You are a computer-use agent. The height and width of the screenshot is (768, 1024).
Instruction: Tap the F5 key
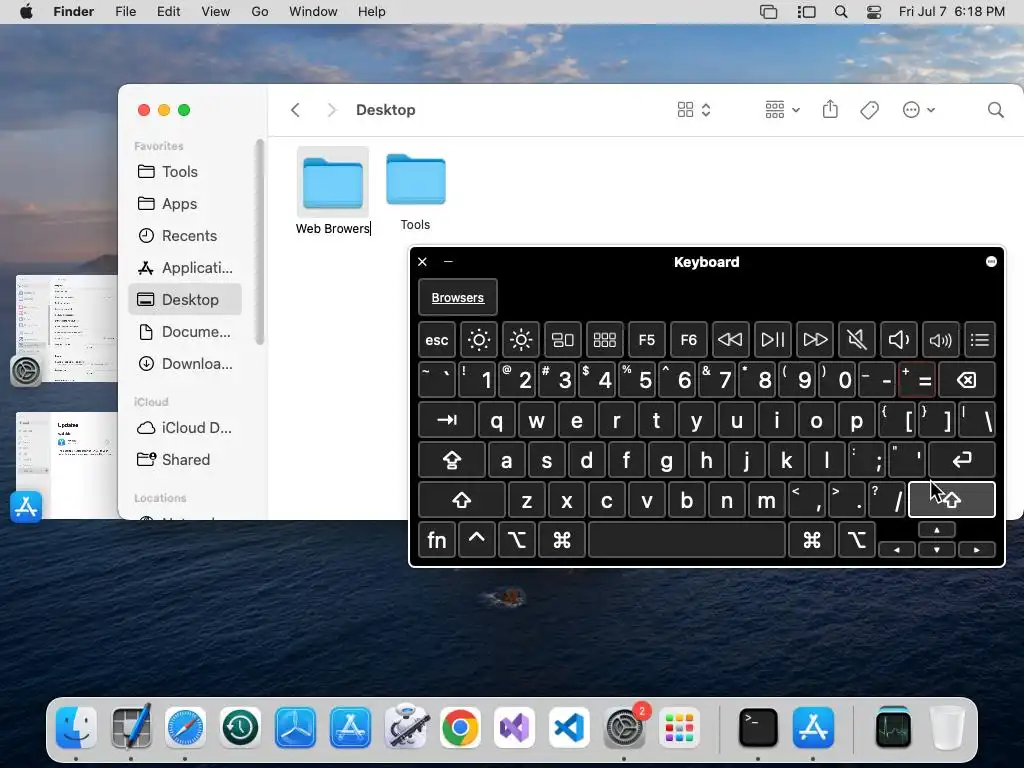(x=647, y=340)
